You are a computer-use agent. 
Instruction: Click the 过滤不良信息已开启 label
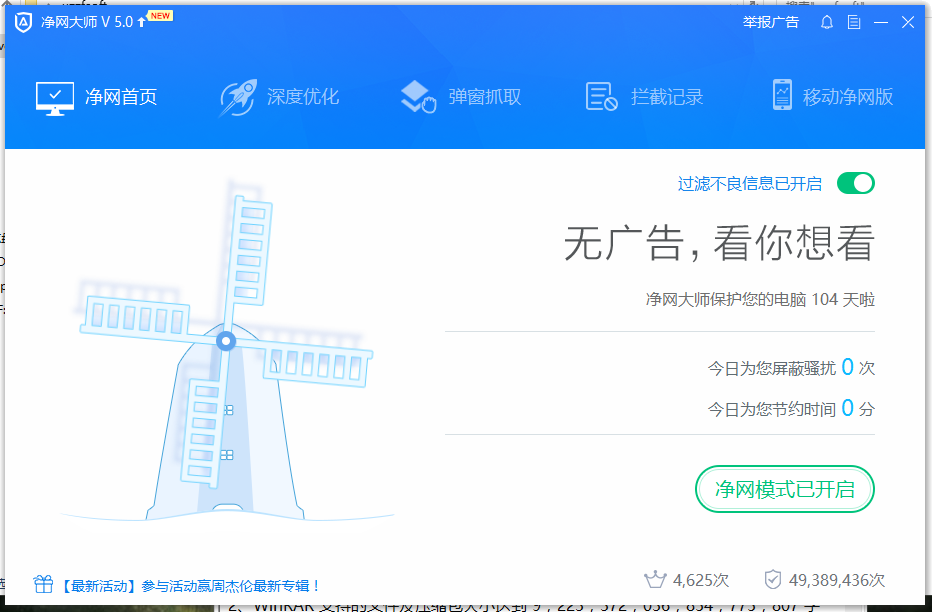(750, 184)
